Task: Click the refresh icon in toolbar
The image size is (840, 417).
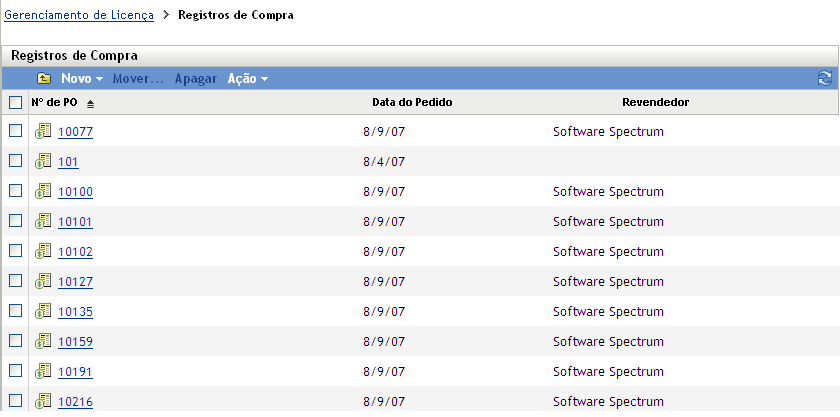Action: pos(825,78)
